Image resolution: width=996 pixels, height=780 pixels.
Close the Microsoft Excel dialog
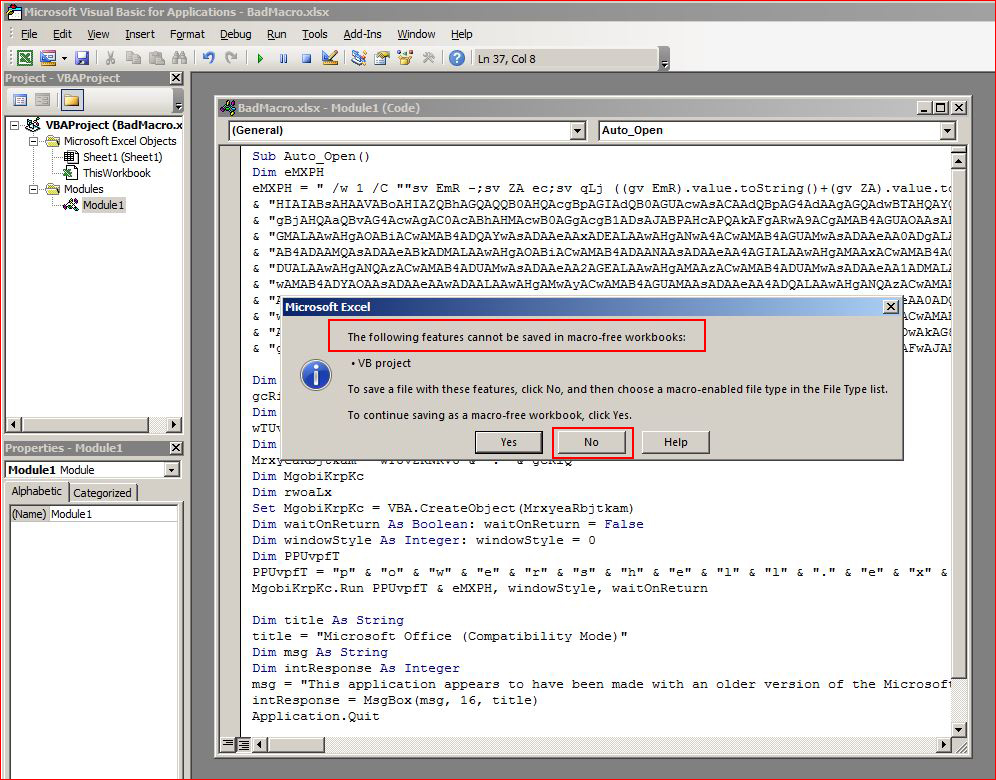pyautogui.click(x=891, y=307)
